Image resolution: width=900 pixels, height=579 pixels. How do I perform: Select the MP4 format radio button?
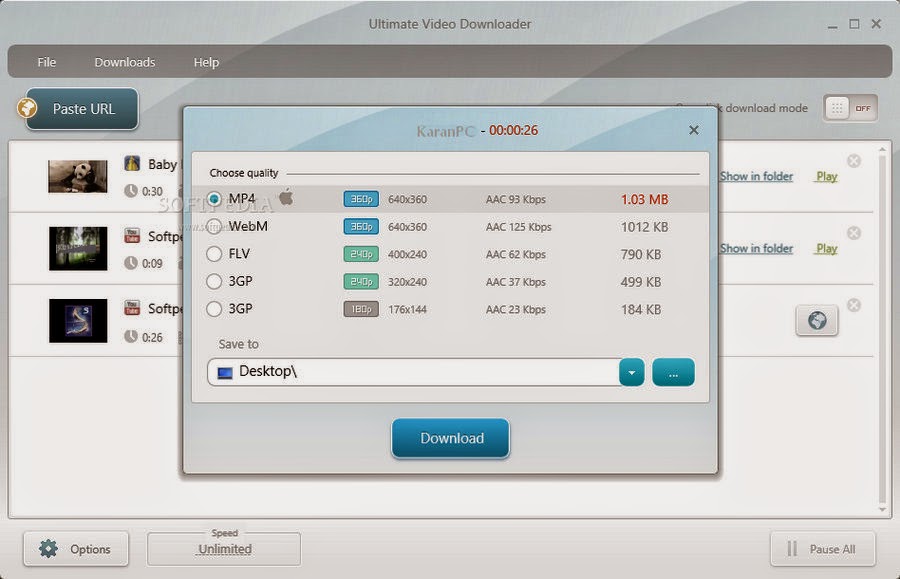coord(214,199)
